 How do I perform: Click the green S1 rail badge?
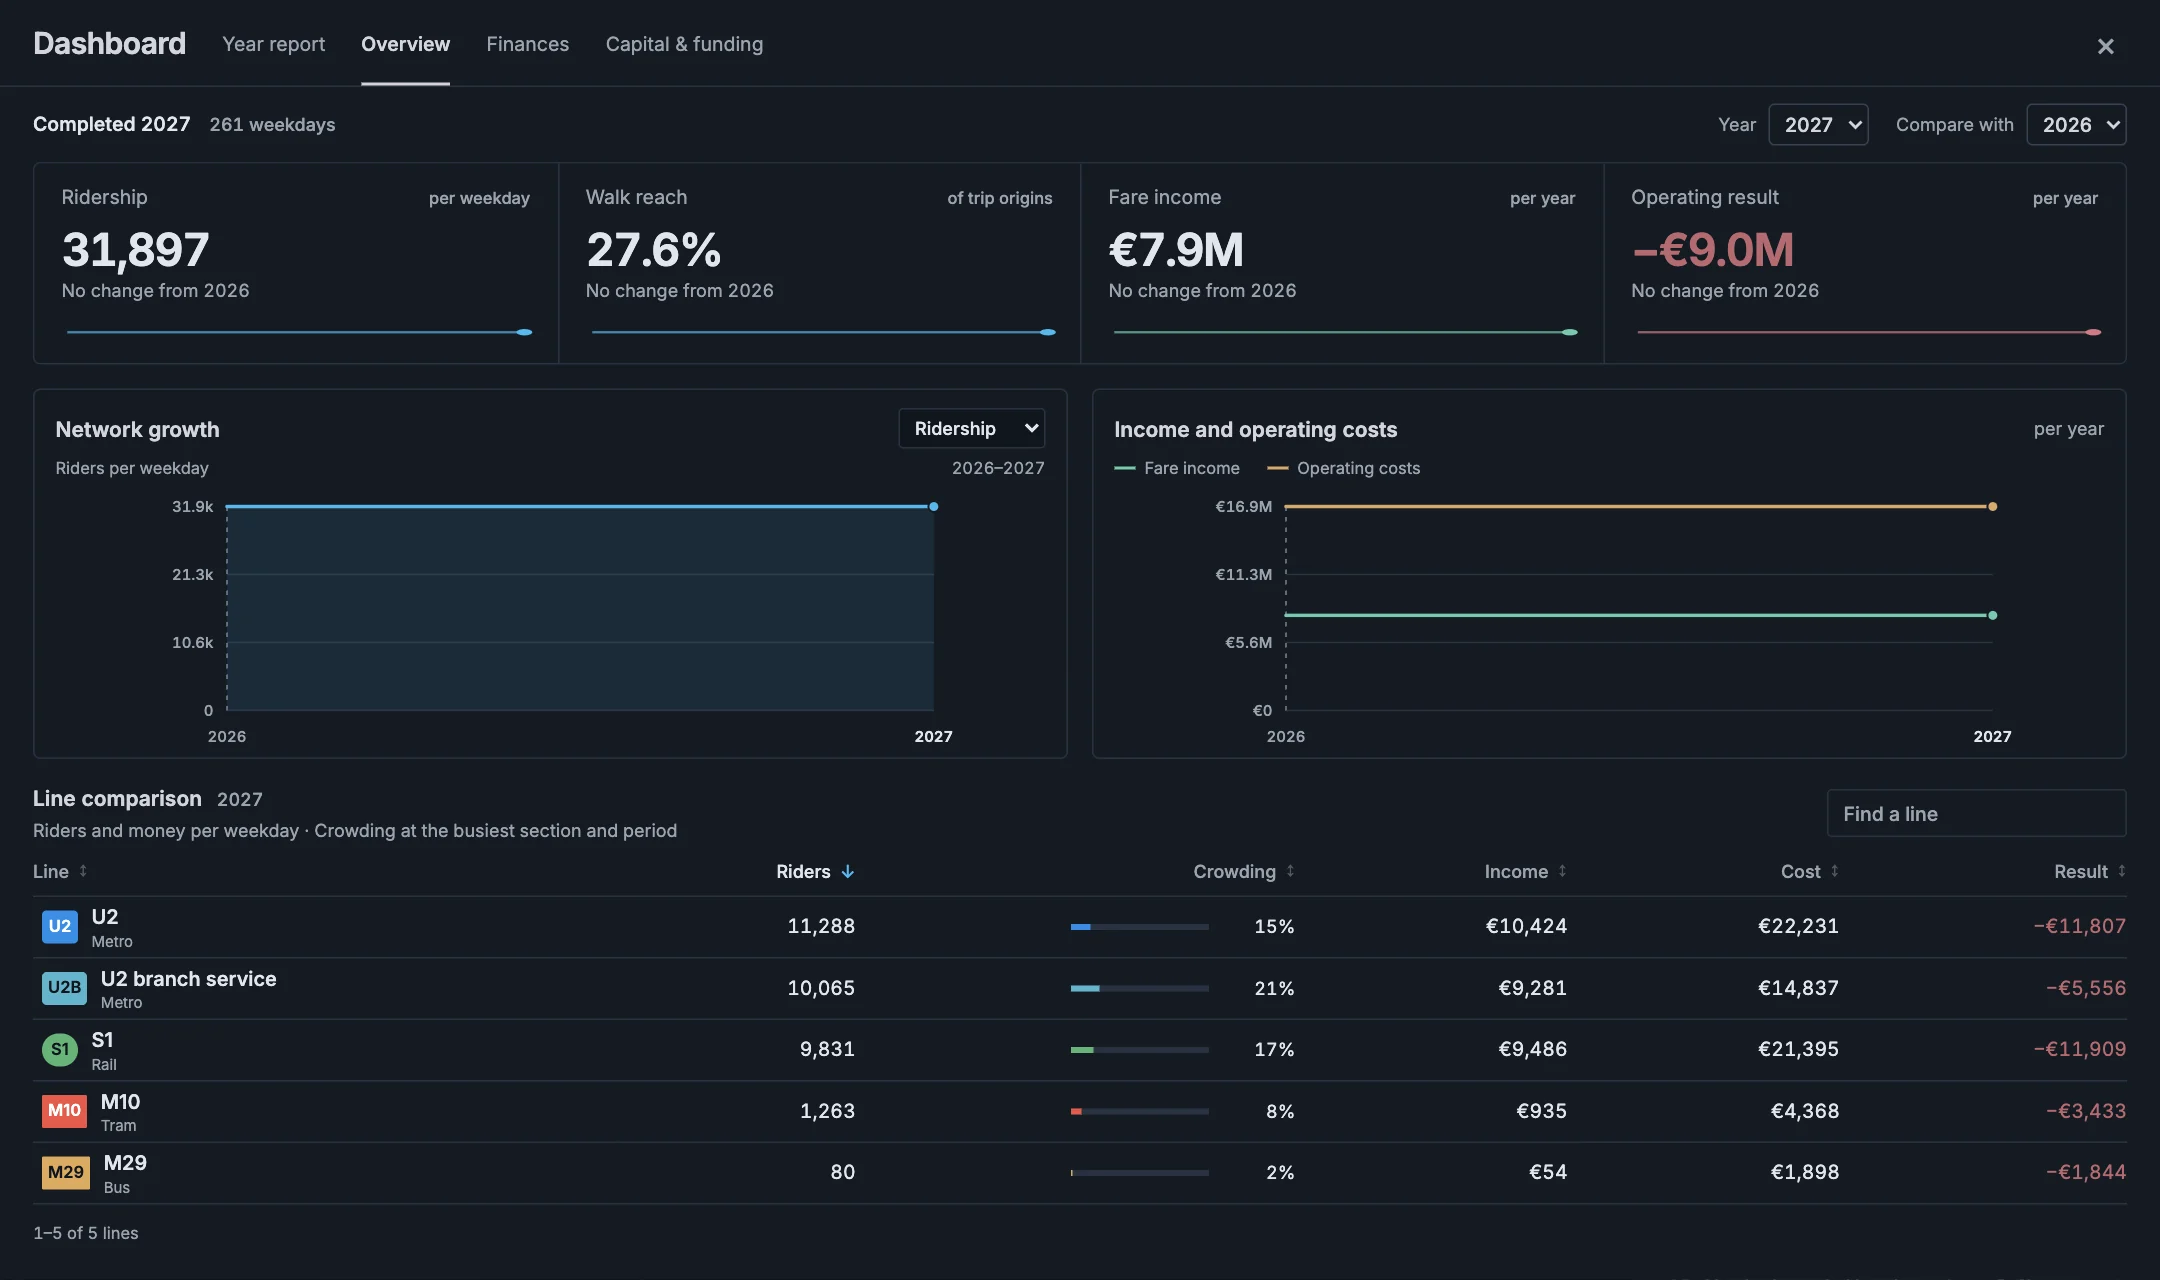[60, 1049]
